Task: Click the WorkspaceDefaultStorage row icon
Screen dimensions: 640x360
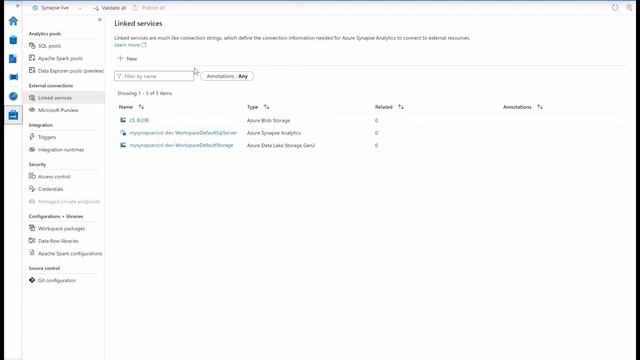Action: tap(123, 145)
